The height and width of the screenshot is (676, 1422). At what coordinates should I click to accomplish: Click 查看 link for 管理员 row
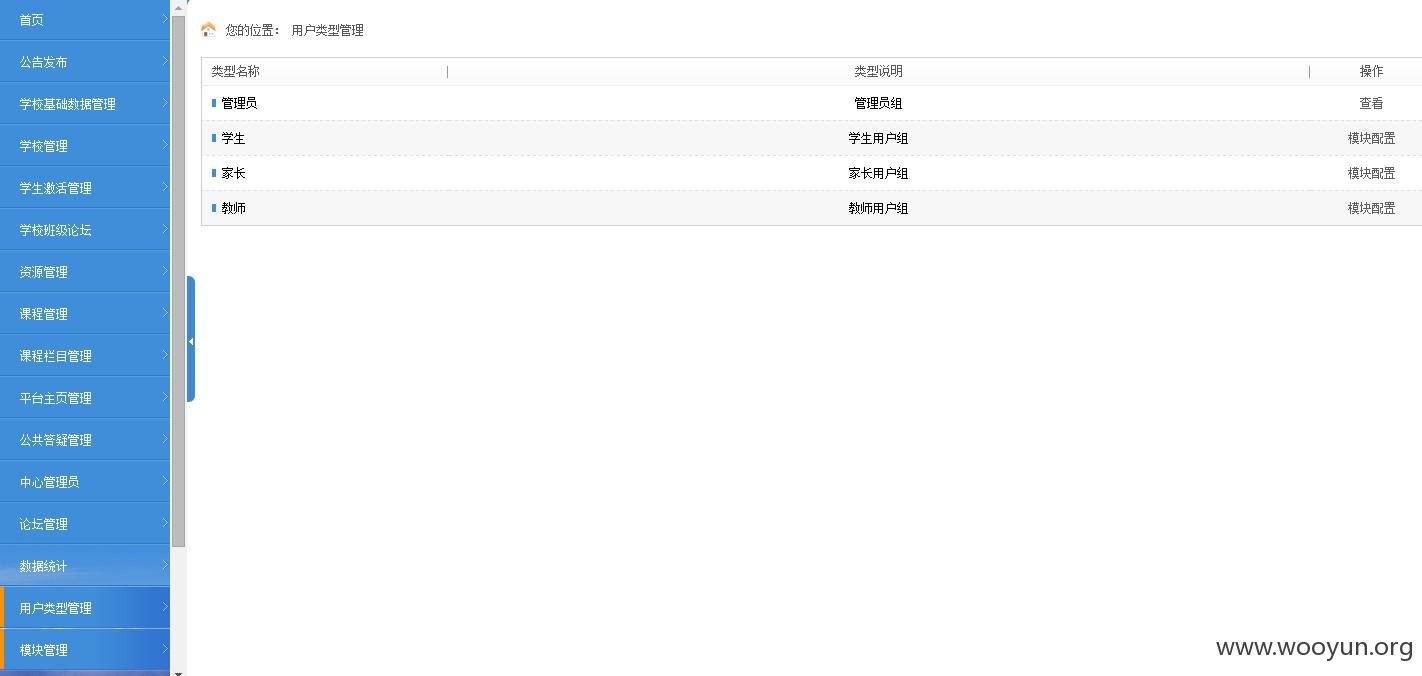pyautogui.click(x=1371, y=103)
